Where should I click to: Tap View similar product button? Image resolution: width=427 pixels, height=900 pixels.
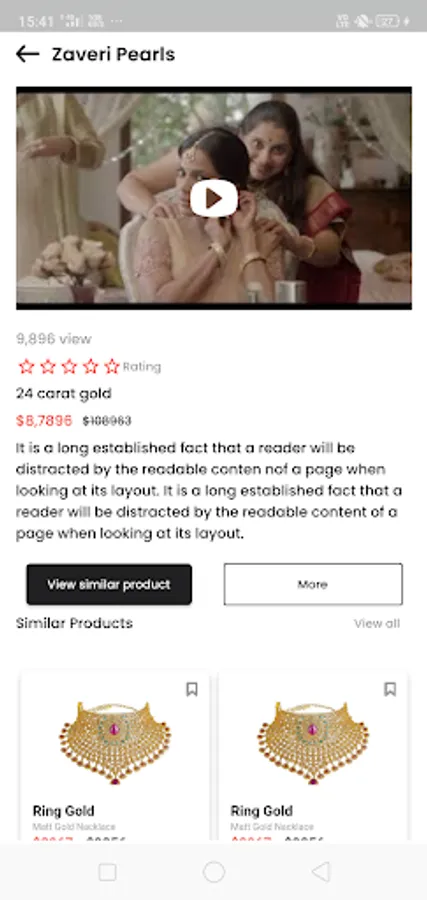109,584
